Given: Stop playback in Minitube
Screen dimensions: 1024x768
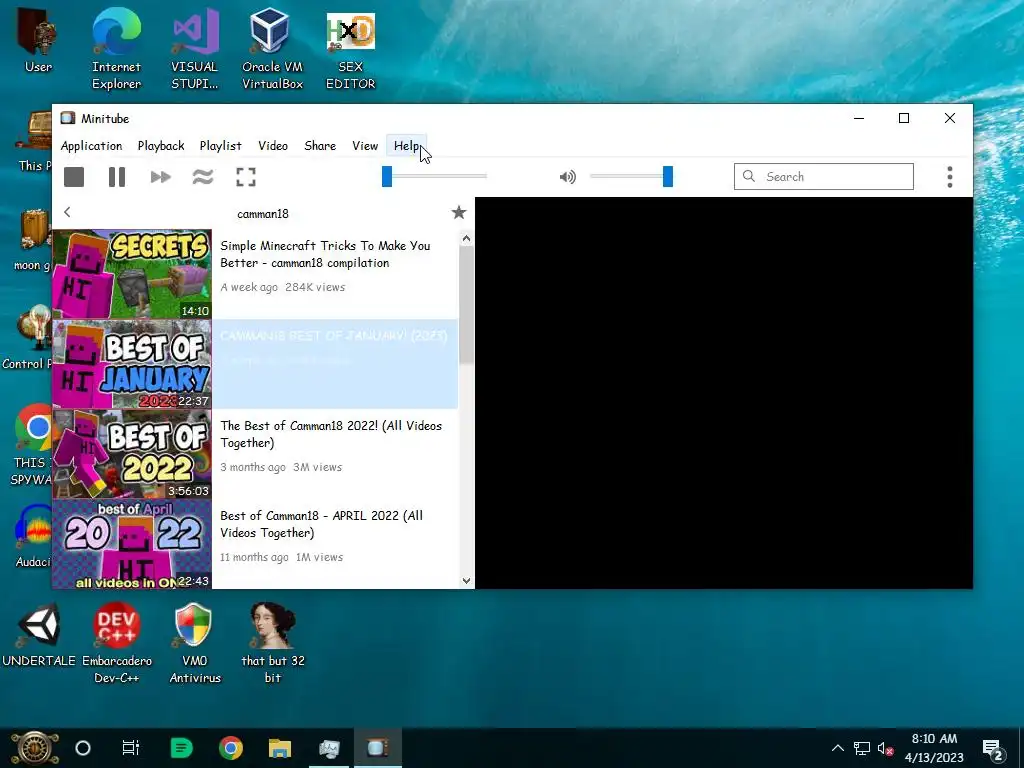Looking at the screenshot, I should (74, 177).
